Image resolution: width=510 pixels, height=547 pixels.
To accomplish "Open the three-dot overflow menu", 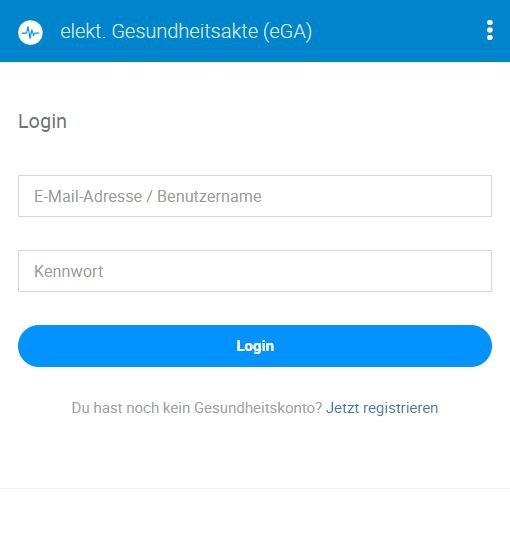I will tap(490, 30).
